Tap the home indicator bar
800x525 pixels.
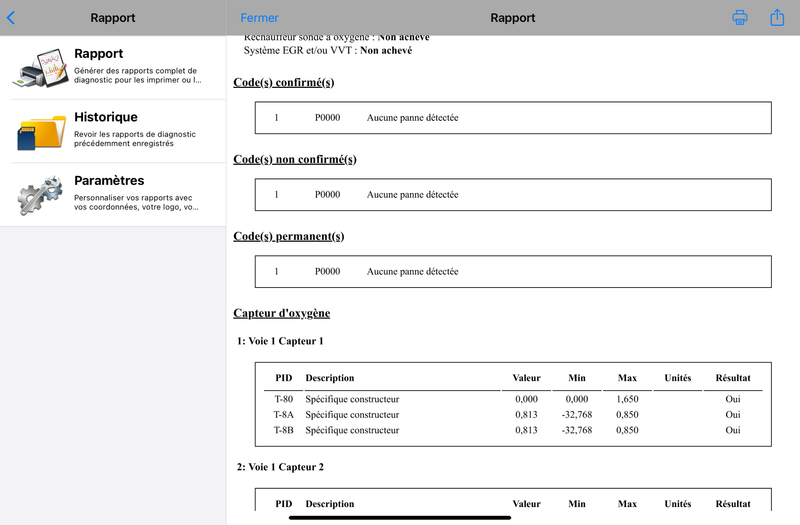click(400, 517)
